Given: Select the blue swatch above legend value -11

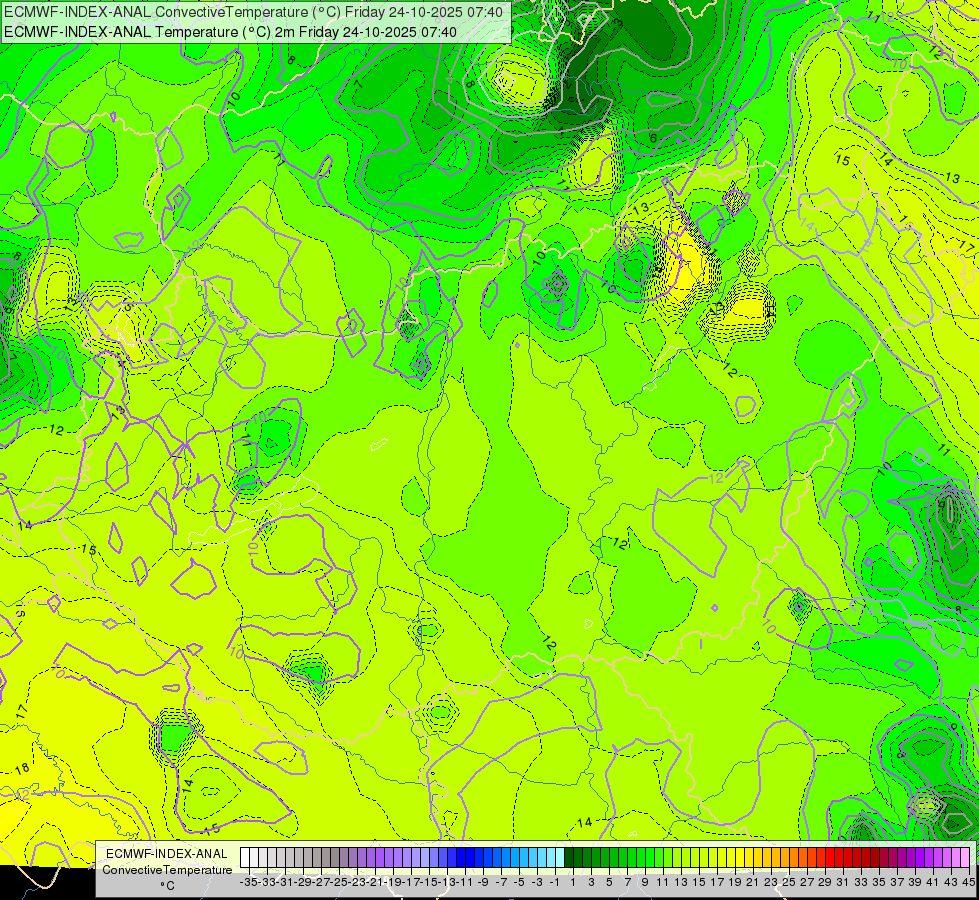Looking at the screenshot, I should (x=461, y=858).
